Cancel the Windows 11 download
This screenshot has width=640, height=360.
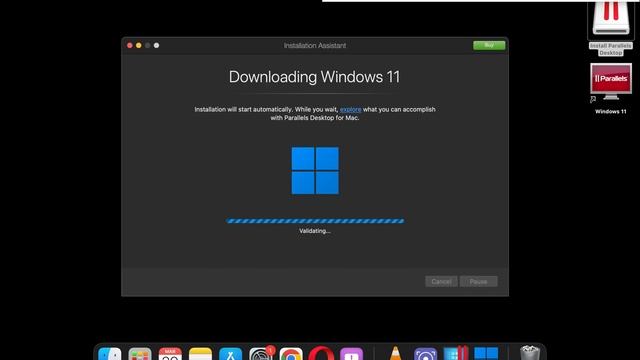[441, 281]
